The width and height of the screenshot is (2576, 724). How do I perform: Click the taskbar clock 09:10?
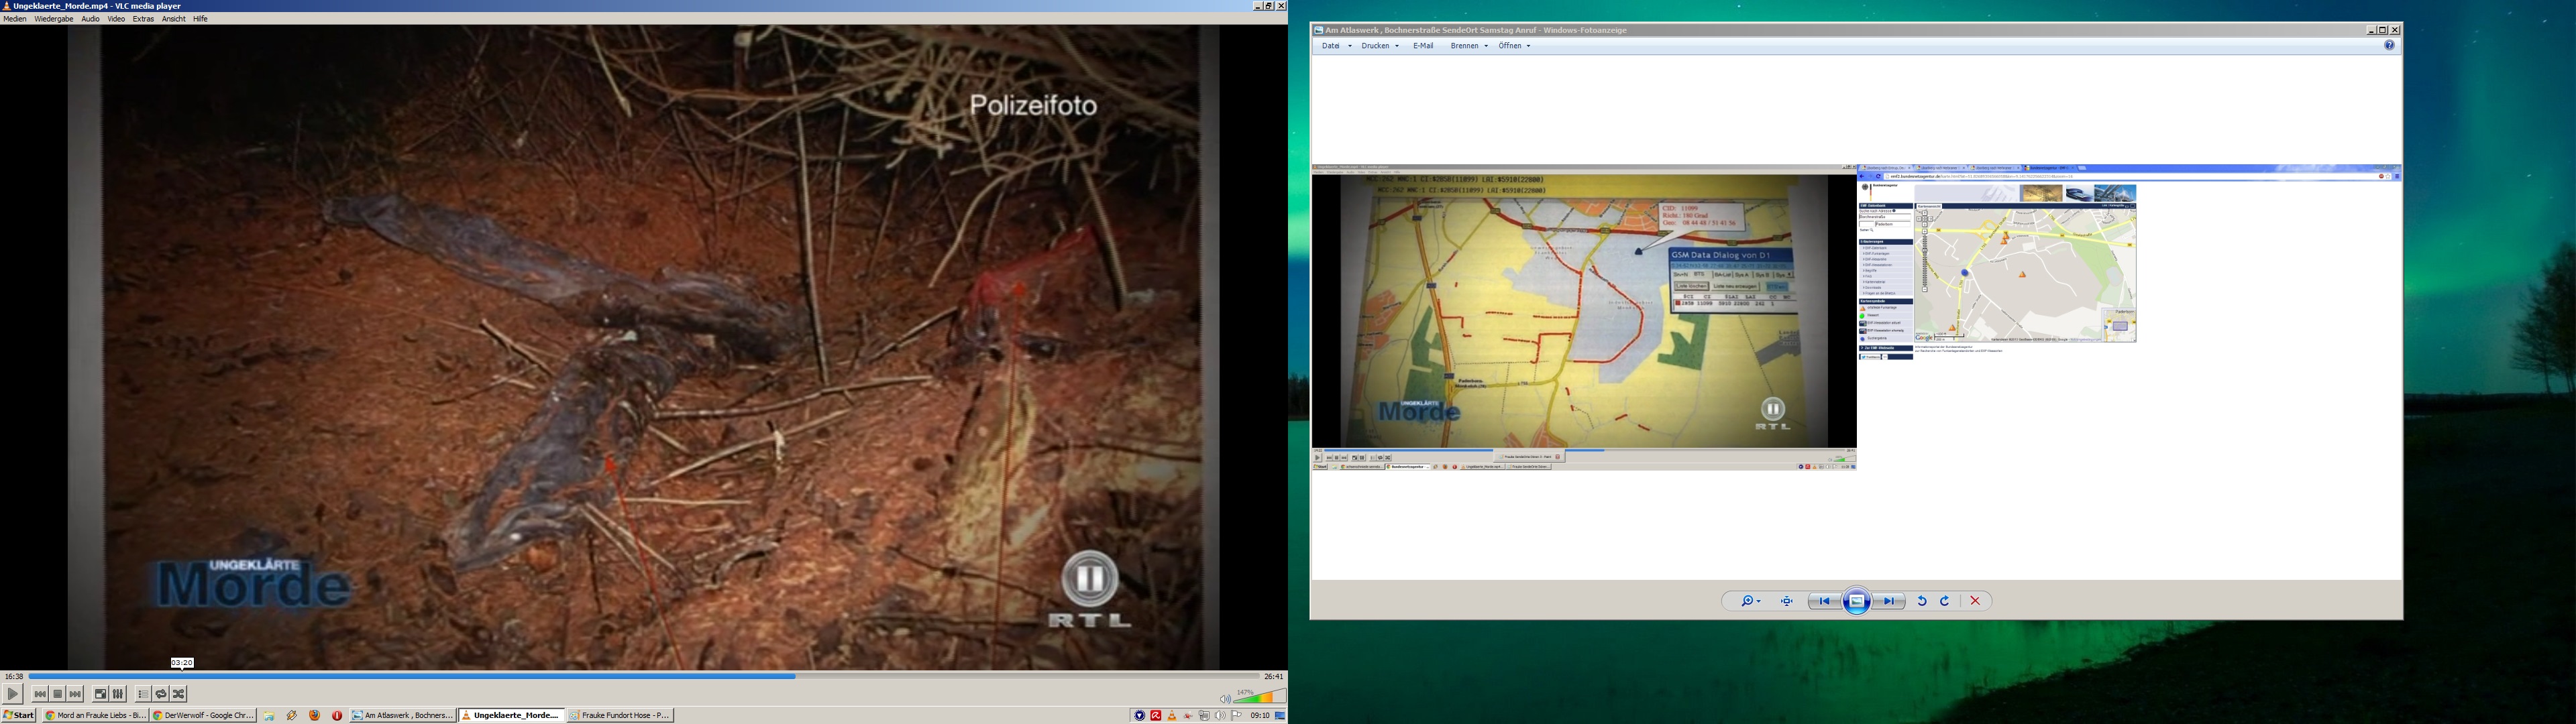(x=1260, y=715)
